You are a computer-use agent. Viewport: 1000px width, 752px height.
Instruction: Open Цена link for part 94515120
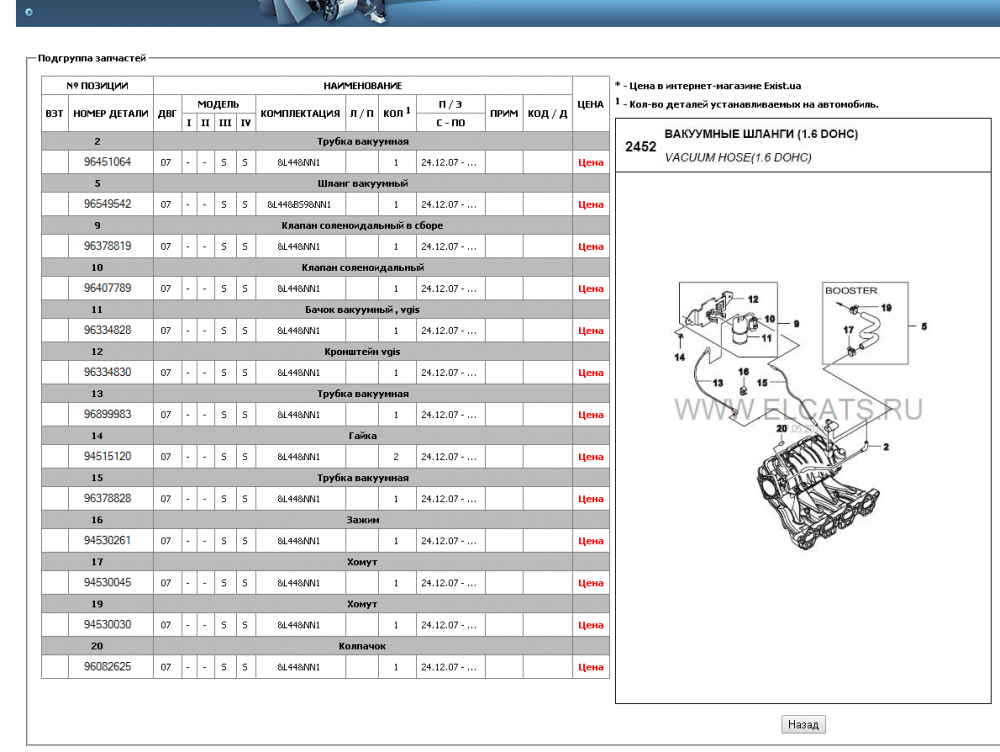point(591,457)
